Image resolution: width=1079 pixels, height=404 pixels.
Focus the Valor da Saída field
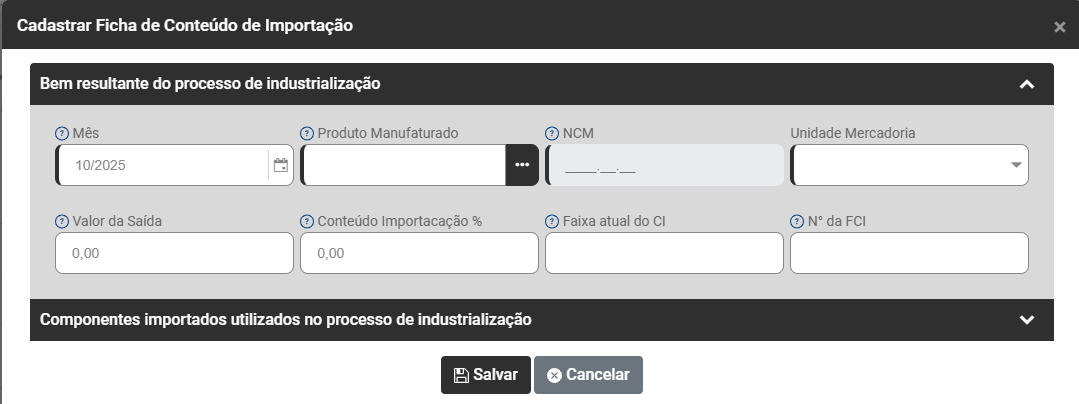coord(174,254)
